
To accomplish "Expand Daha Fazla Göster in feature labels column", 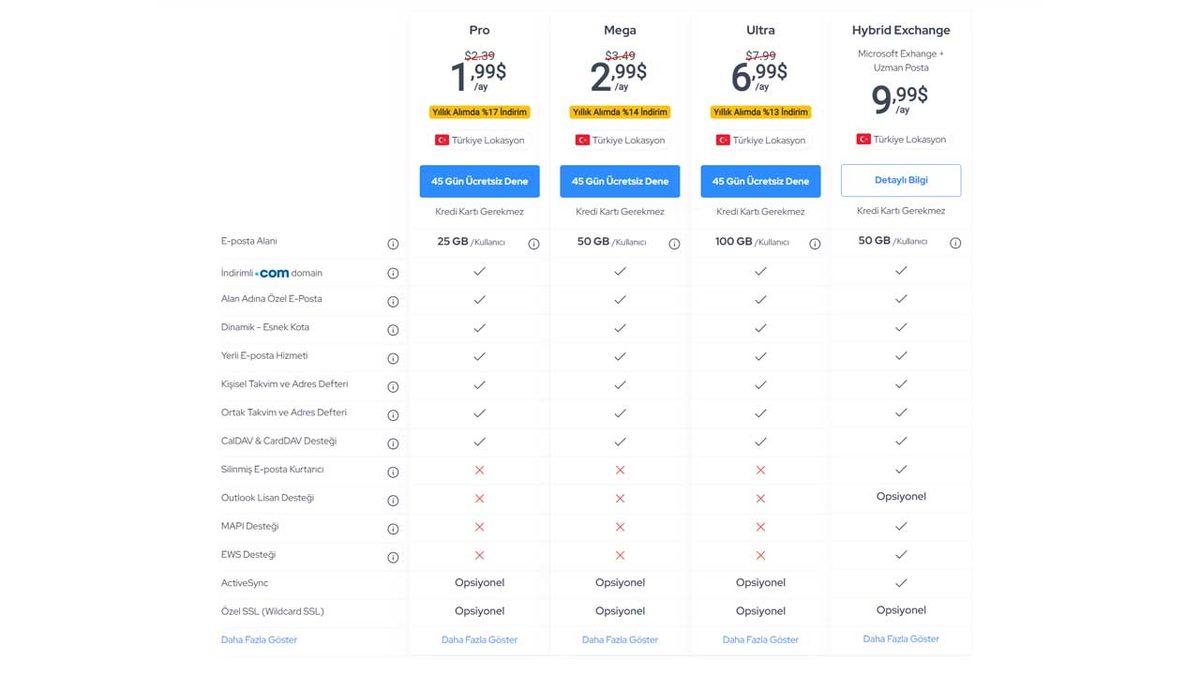I will 259,640.
